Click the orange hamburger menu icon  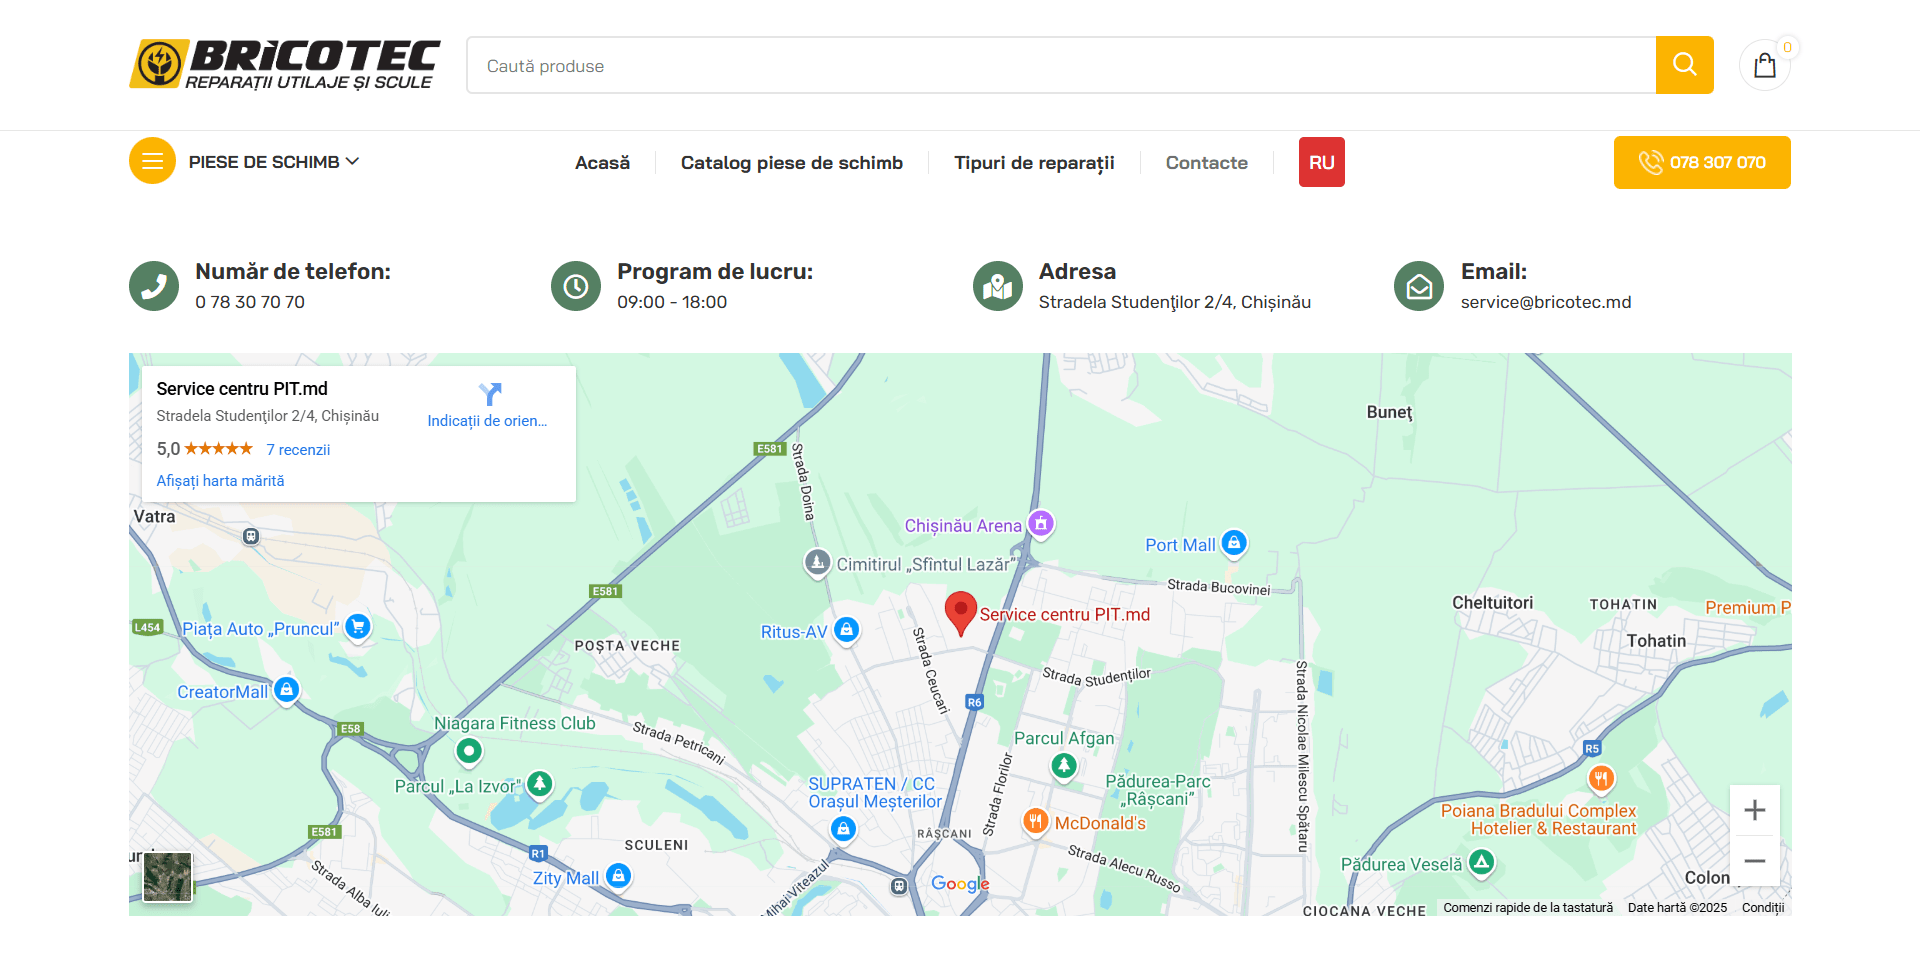coord(152,161)
